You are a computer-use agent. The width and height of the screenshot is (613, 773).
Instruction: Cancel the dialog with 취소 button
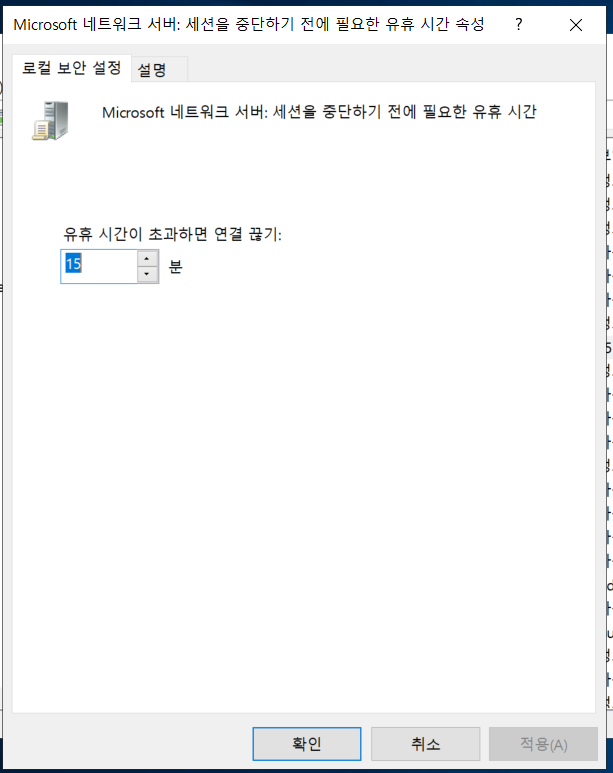425,743
